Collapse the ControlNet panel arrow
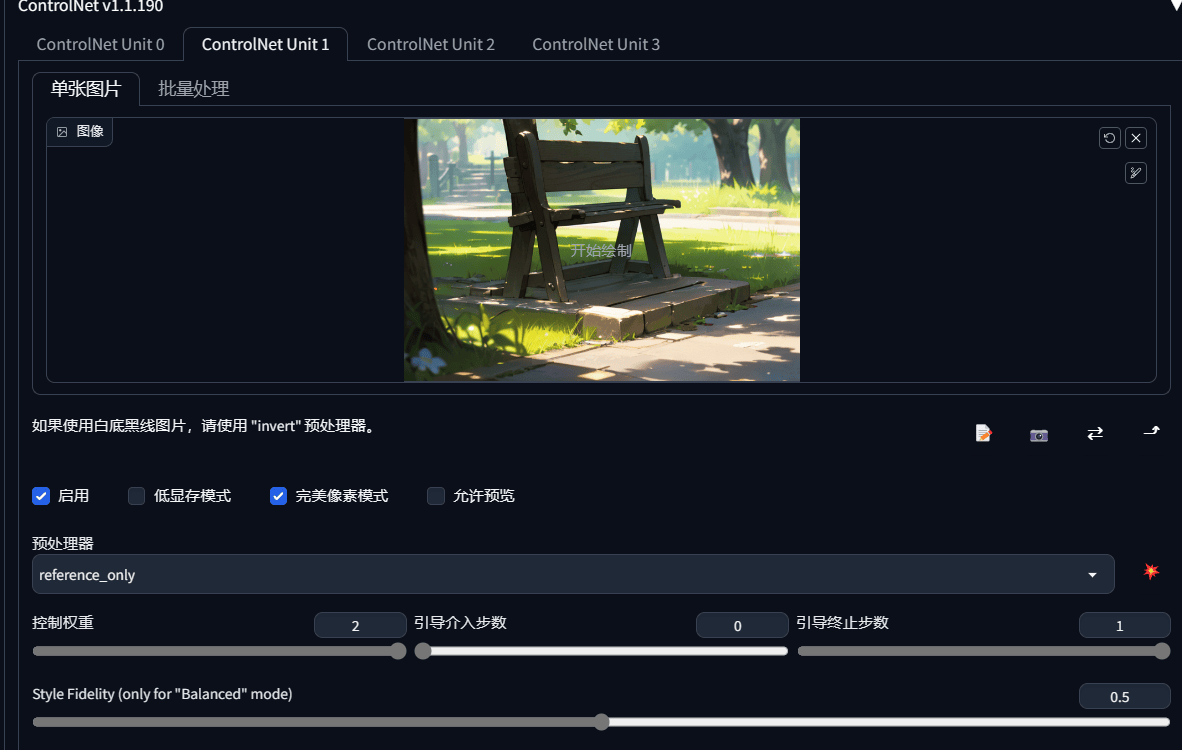The height and width of the screenshot is (750, 1182). pyautogui.click(x=1174, y=5)
